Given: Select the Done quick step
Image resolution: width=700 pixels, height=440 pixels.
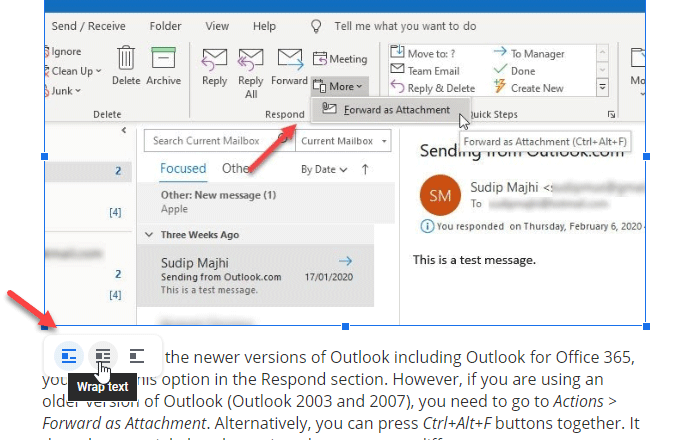Looking at the screenshot, I should pos(514,71).
